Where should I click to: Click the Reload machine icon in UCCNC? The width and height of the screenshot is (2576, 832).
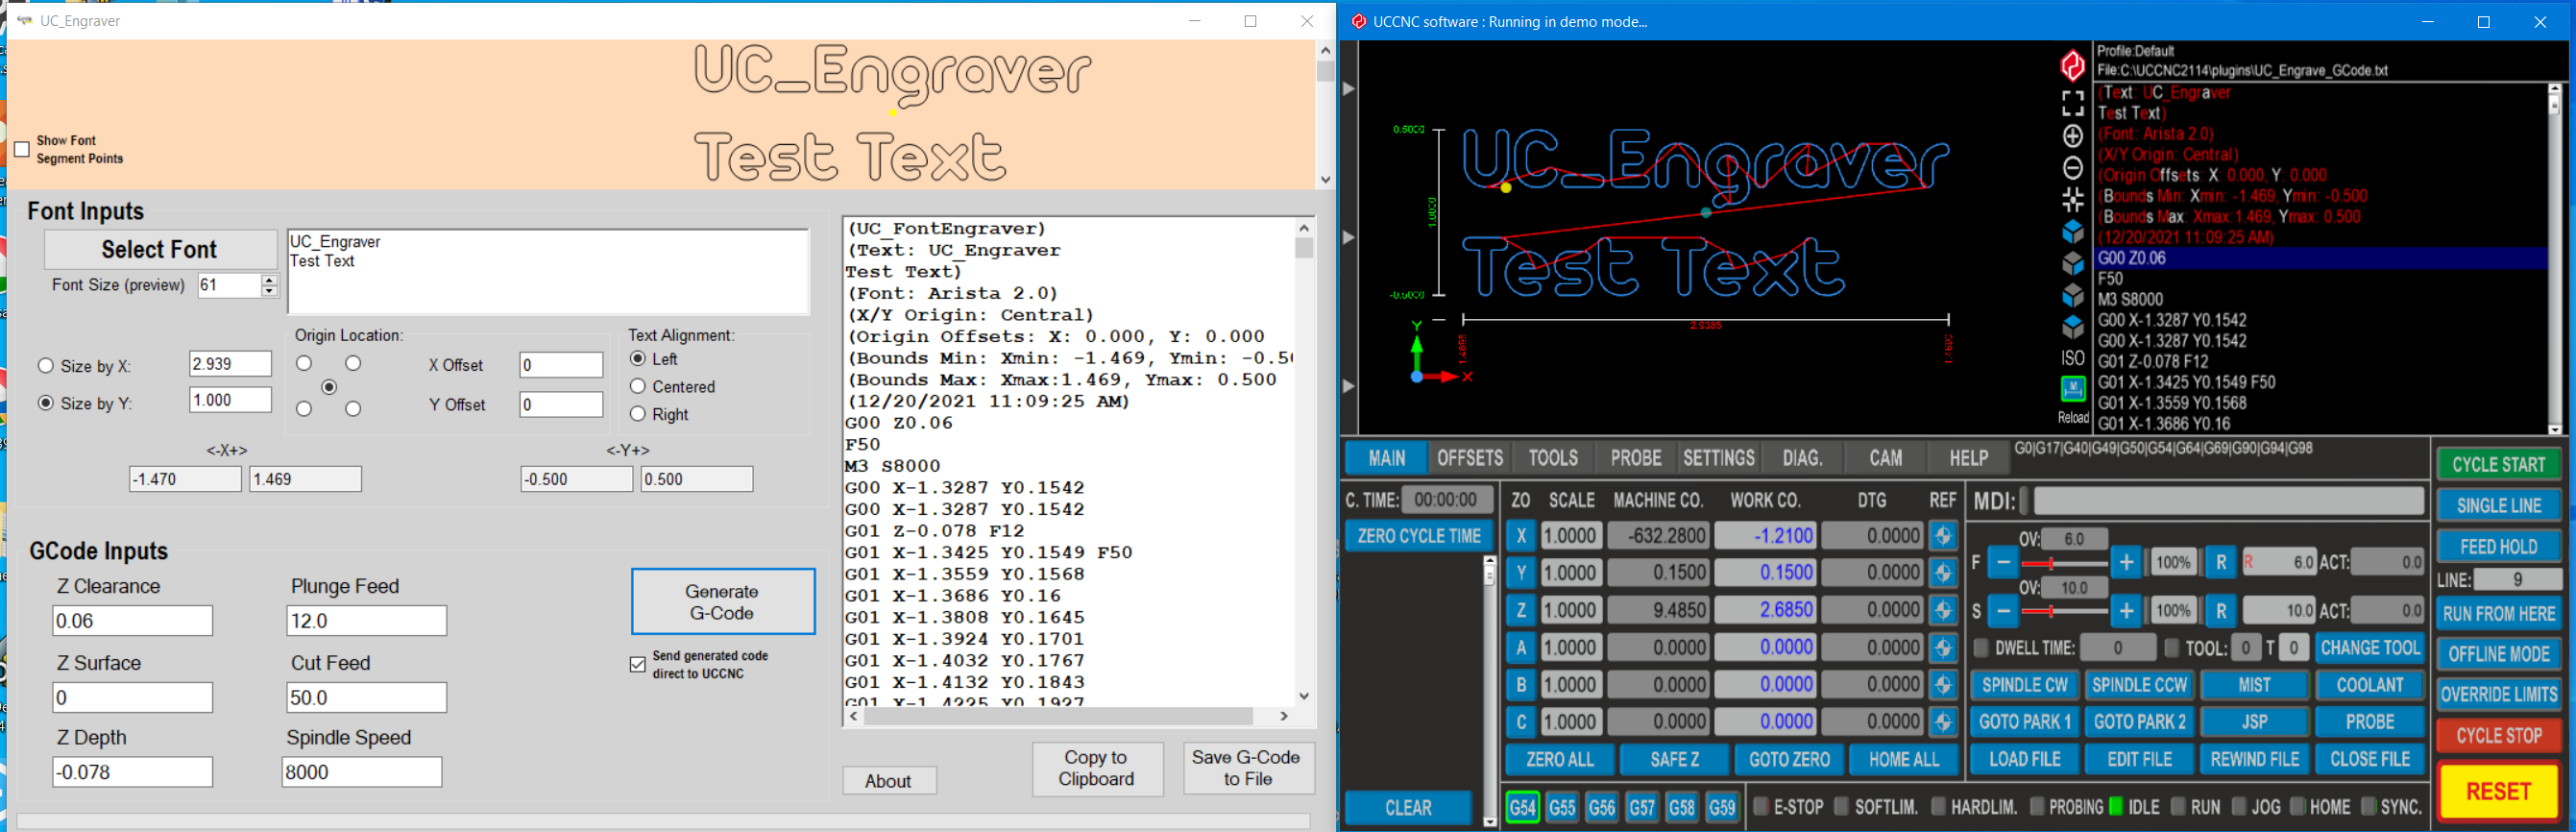click(2073, 389)
